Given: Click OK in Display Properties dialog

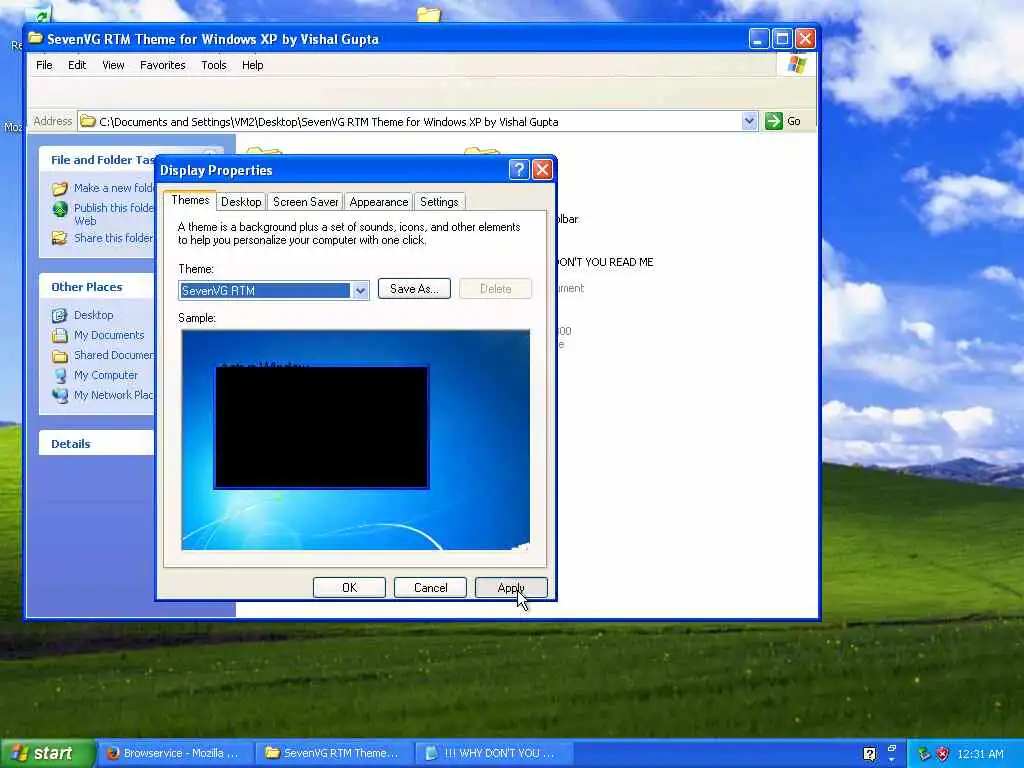Looking at the screenshot, I should 349,588.
